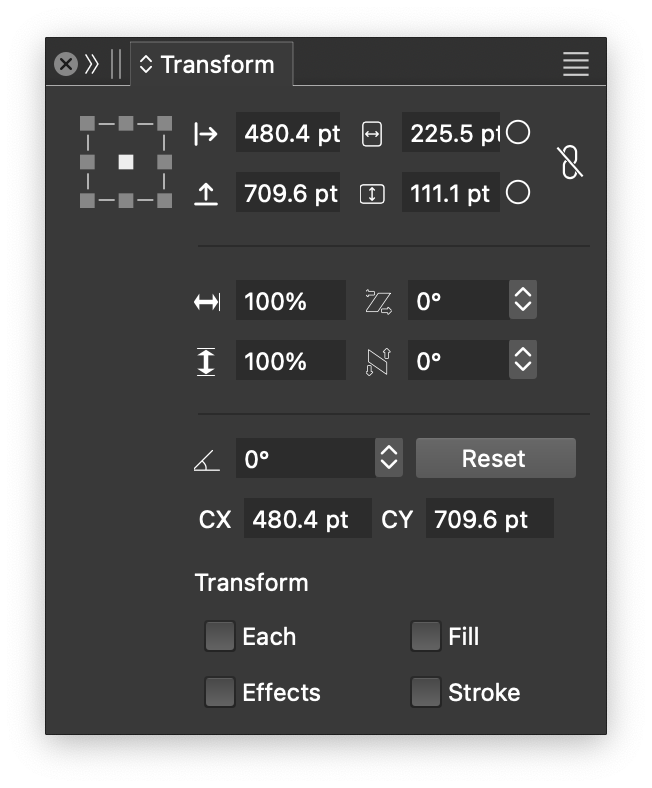Click horizontal skew stepper arrows

point(522,300)
